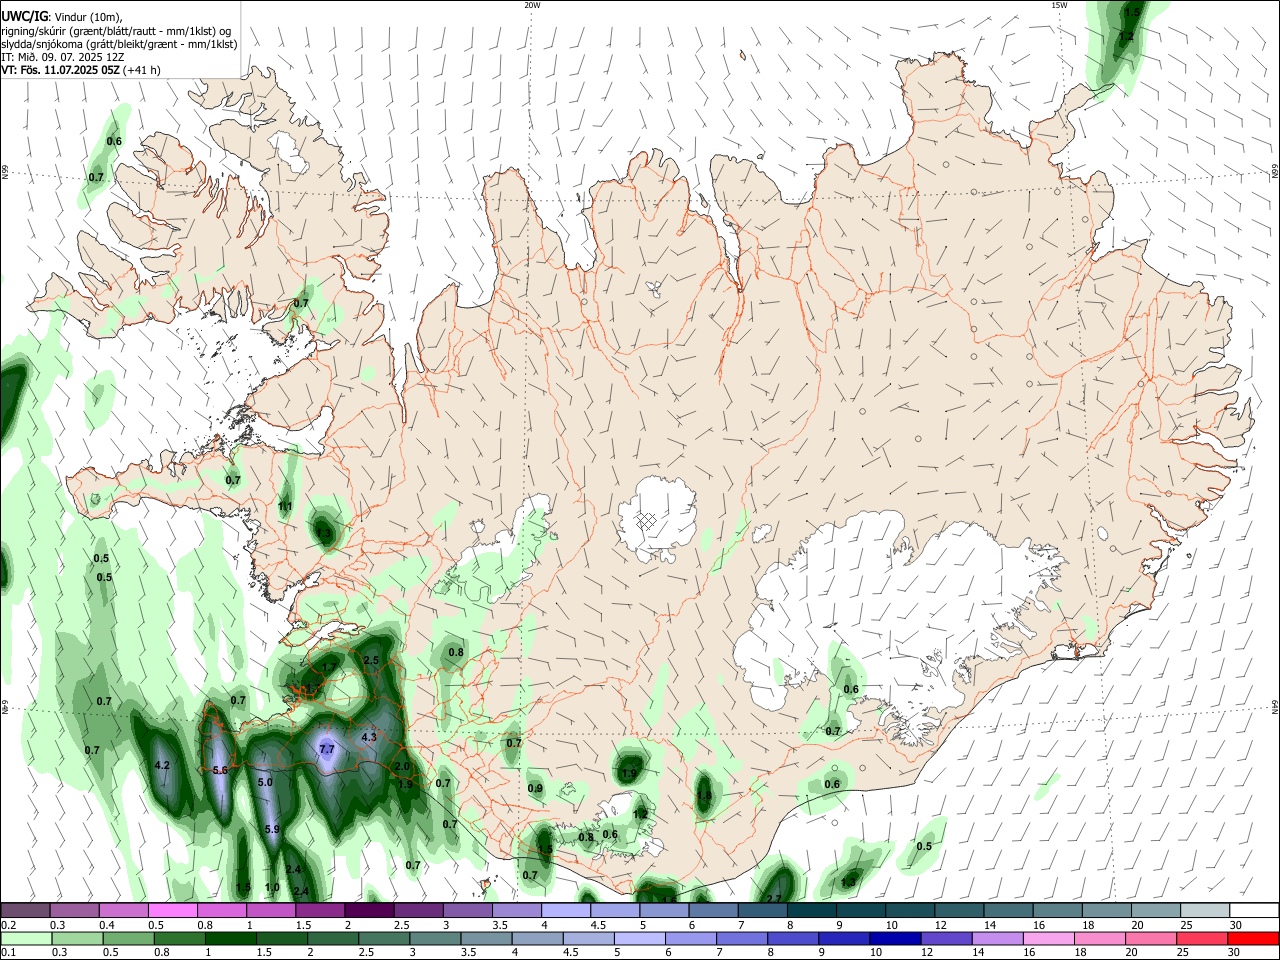Click the 0.2 label starting the top scale

pyautogui.click(x=8, y=925)
